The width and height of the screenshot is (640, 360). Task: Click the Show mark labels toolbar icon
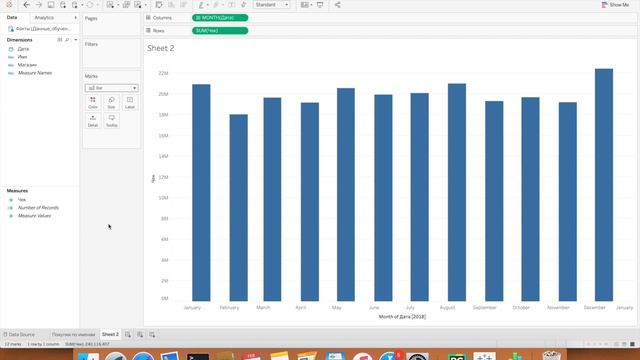pos(231,5)
